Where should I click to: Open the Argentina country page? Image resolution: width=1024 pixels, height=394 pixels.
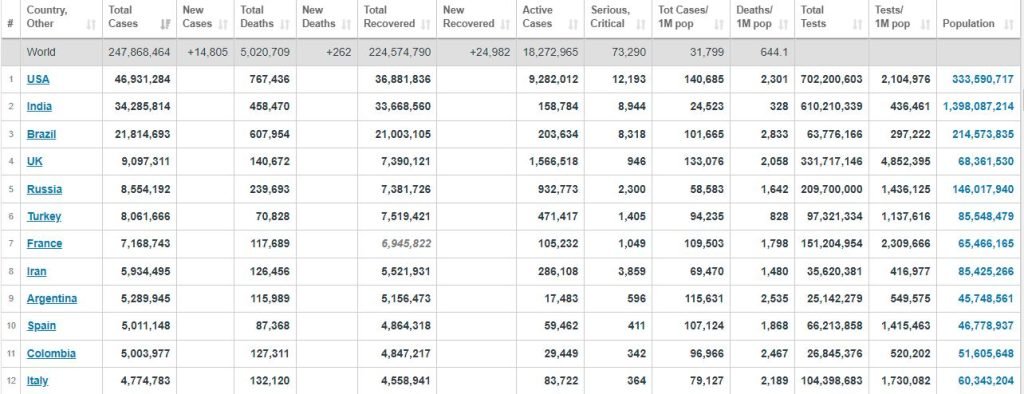tap(52, 299)
